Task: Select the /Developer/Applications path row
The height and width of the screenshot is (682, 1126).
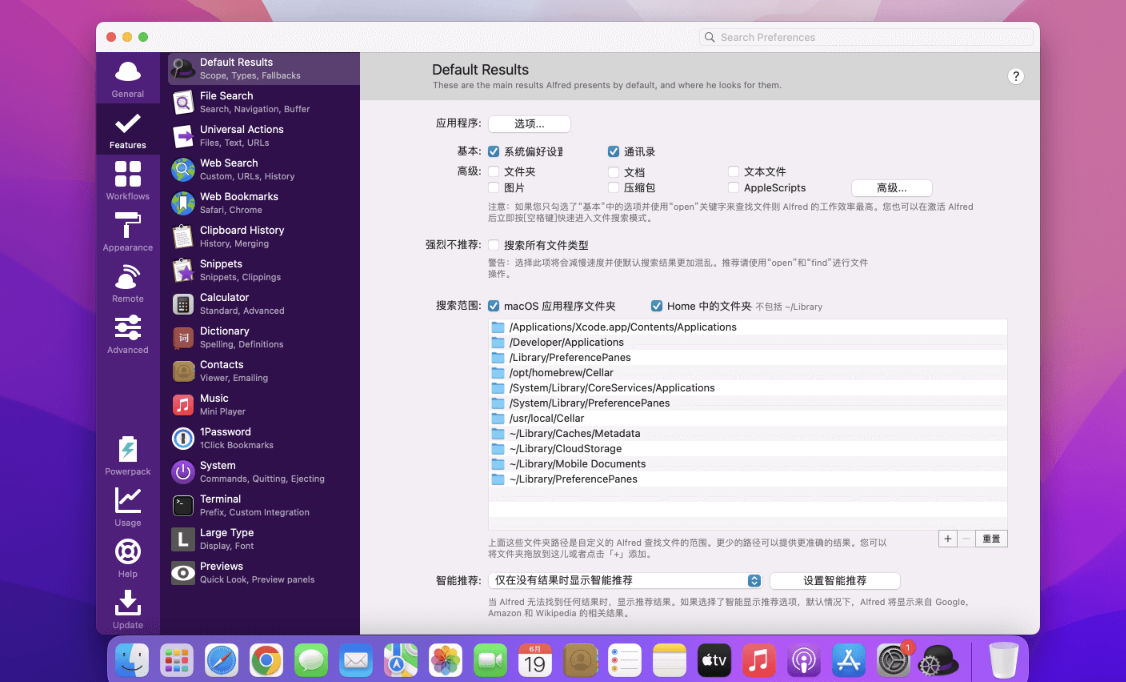Action: click(748, 342)
